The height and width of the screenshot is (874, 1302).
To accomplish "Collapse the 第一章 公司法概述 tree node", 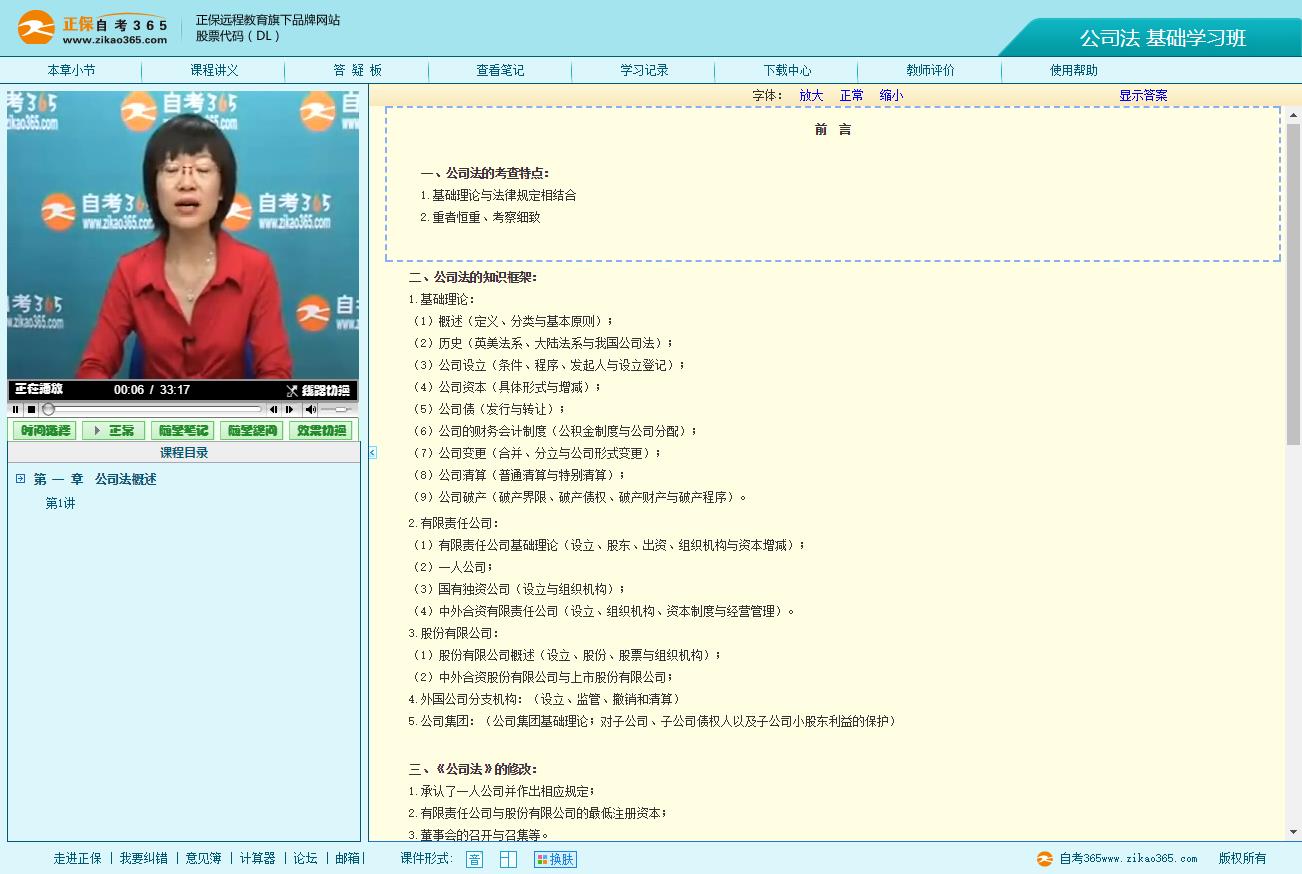I will tap(20, 479).
